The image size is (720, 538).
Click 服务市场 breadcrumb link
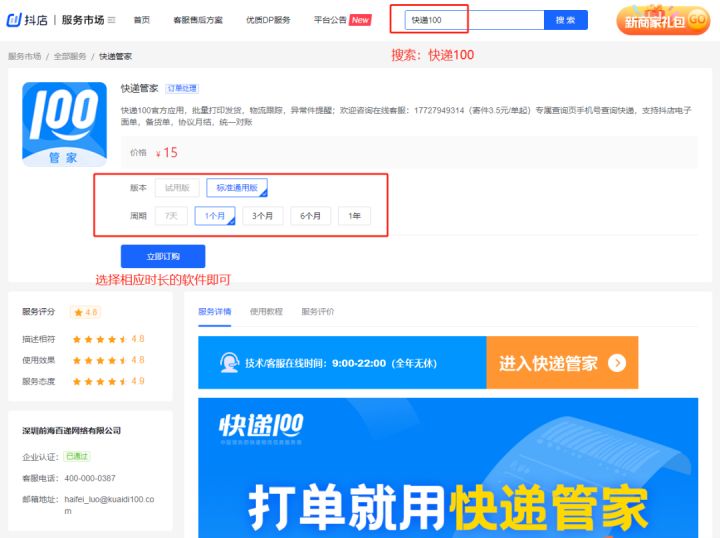coord(25,56)
